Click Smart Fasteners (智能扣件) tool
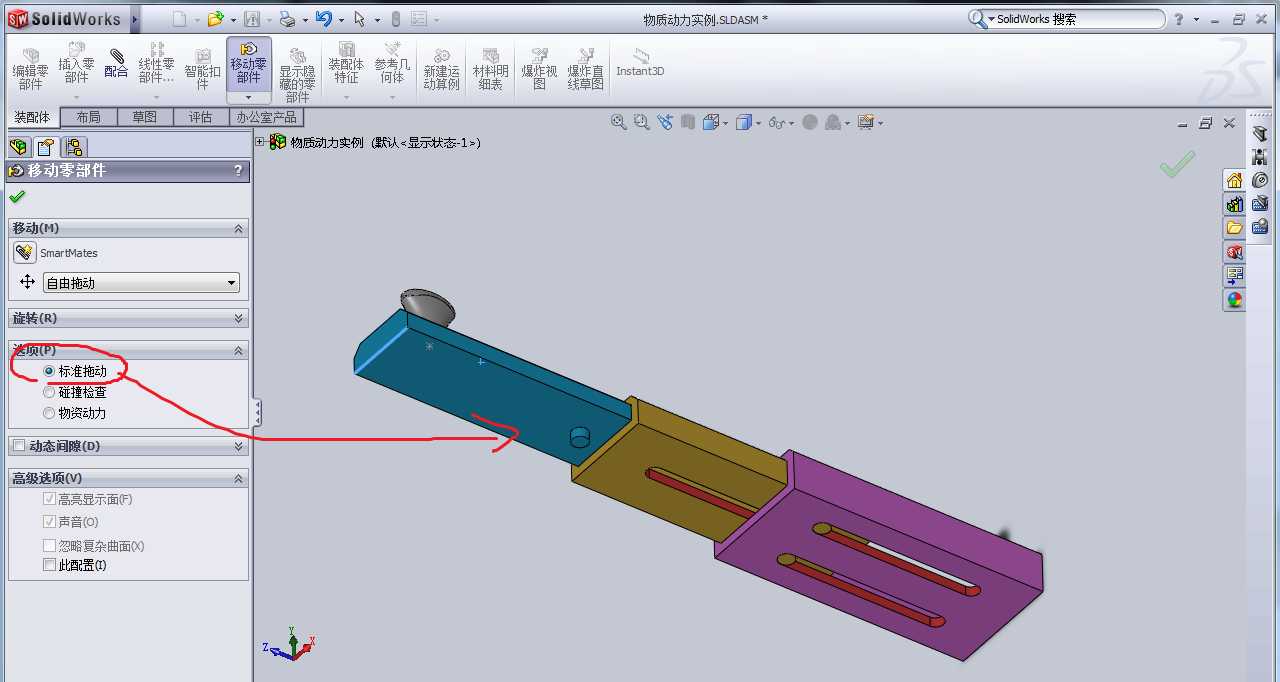This screenshot has width=1280, height=682. 203,68
